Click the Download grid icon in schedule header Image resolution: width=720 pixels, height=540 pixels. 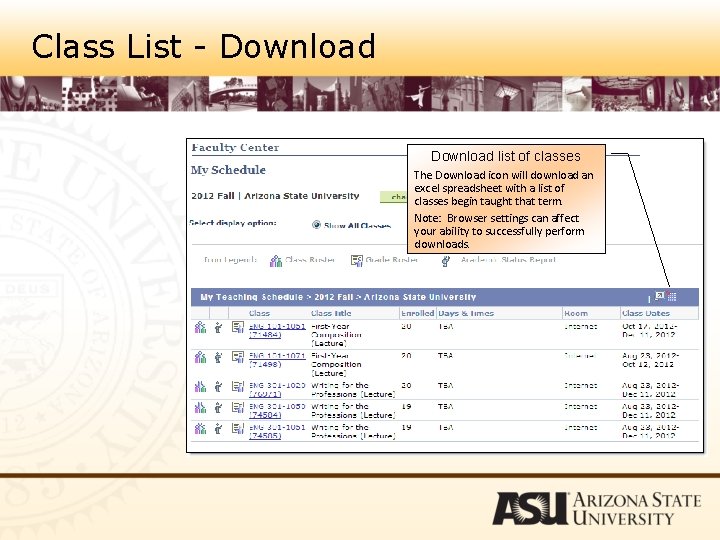coord(672,297)
